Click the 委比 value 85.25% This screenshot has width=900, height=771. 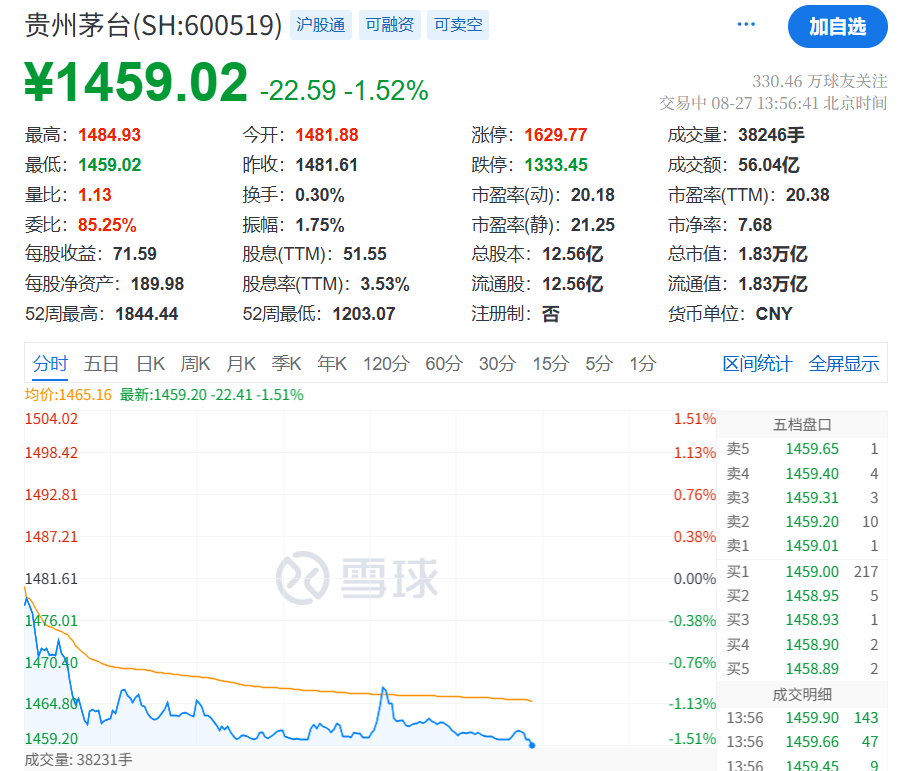(107, 224)
